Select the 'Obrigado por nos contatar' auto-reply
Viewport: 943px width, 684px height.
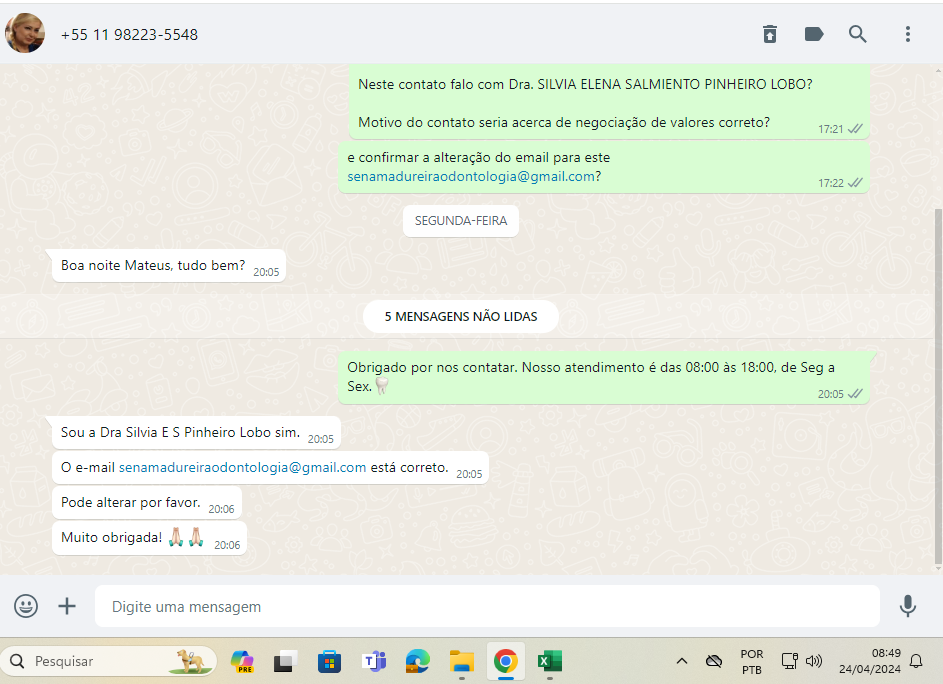point(604,377)
